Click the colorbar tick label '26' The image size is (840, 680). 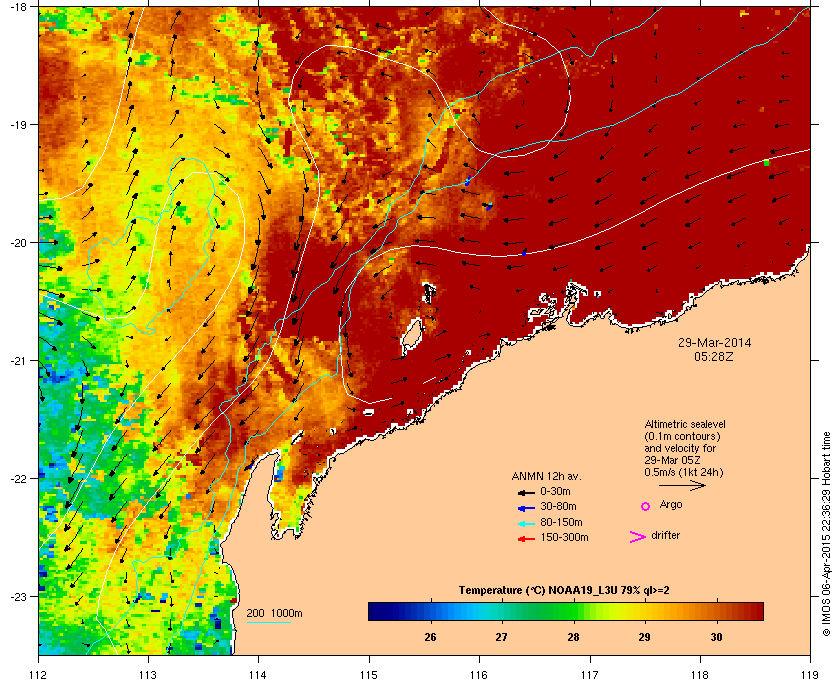tap(430, 637)
